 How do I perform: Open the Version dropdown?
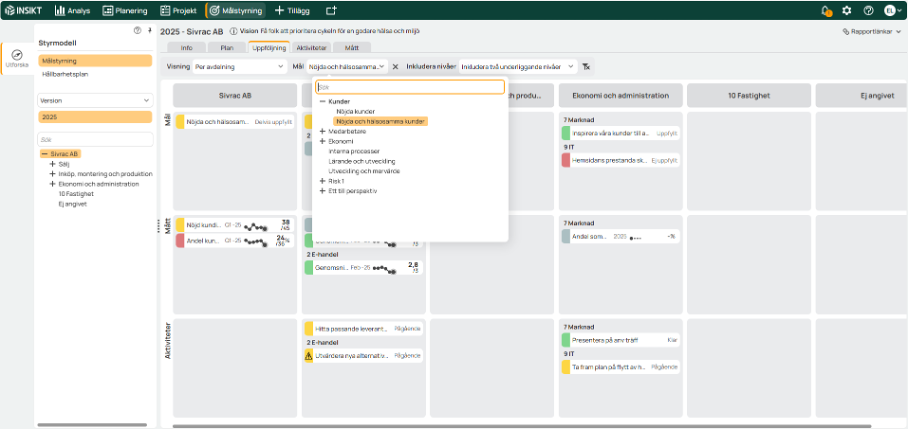(x=94, y=100)
